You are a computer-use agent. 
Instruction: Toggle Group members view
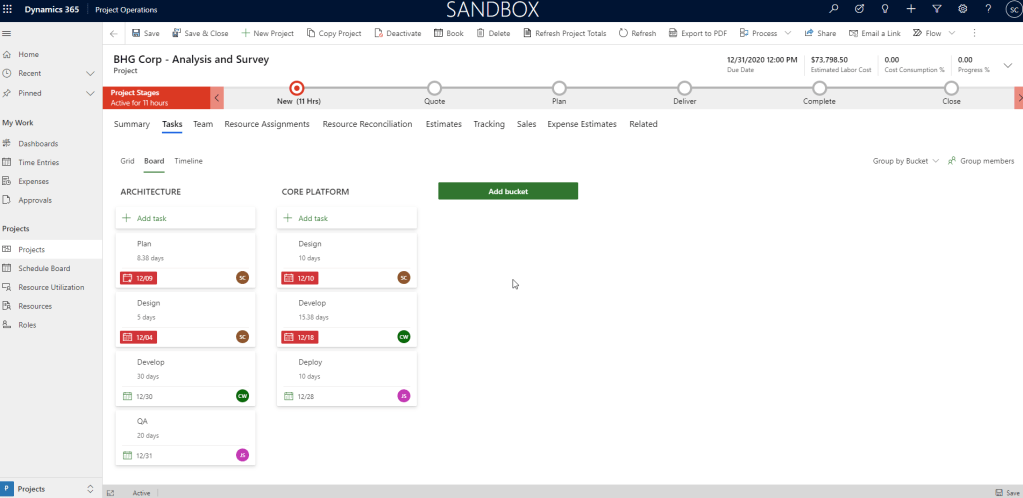(980, 161)
